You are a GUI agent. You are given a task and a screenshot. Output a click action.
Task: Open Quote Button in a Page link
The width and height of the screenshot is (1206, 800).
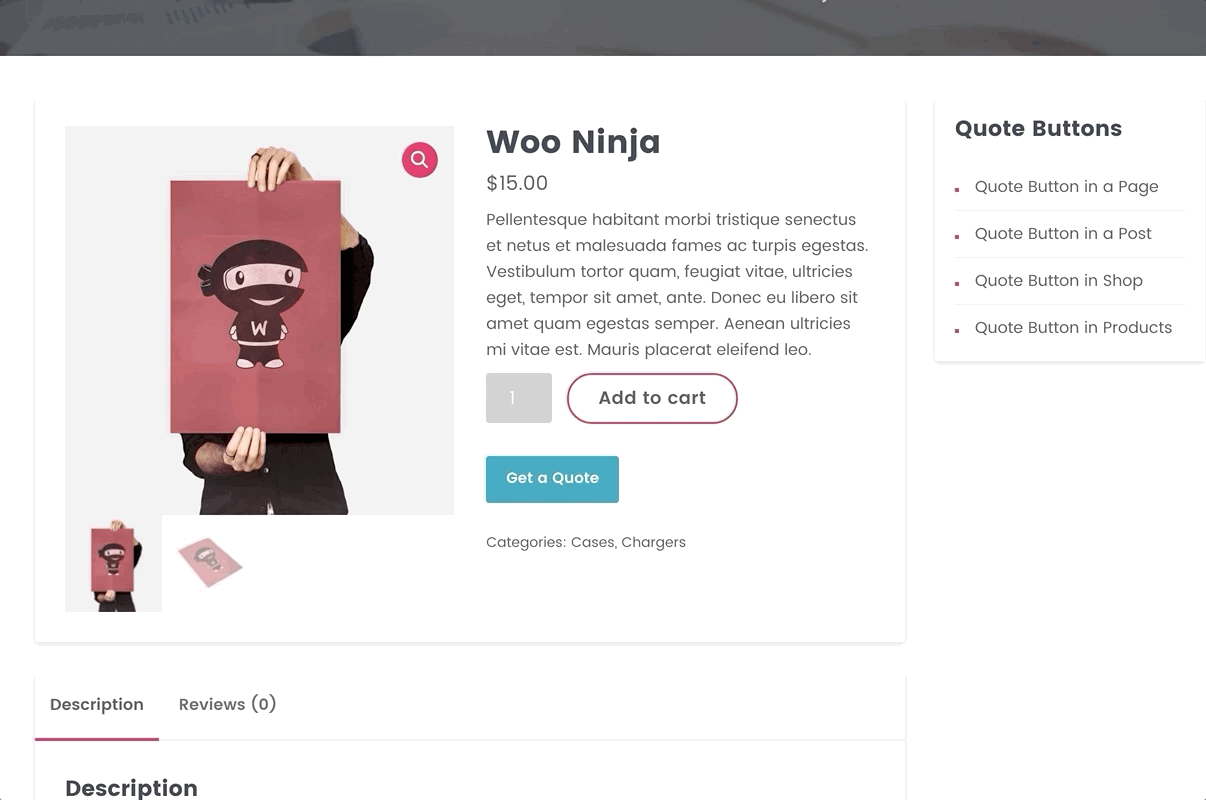(x=1066, y=187)
